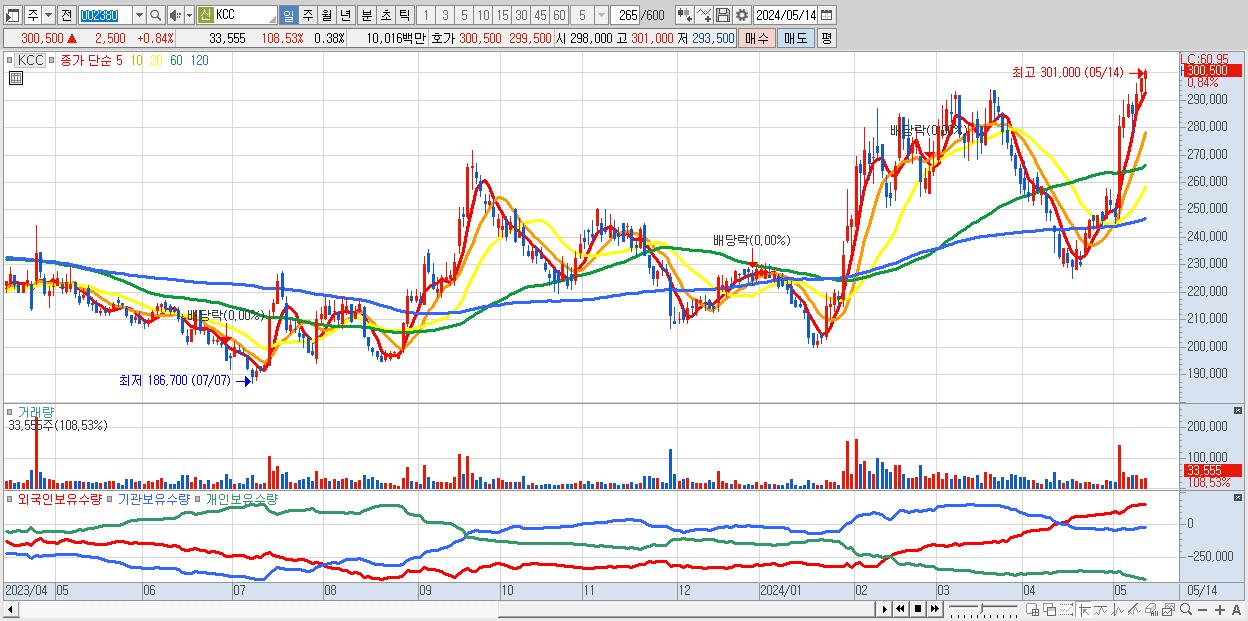Select the 초 second period toggle
This screenshot has width=1248, height=621.
coord(384,15)
